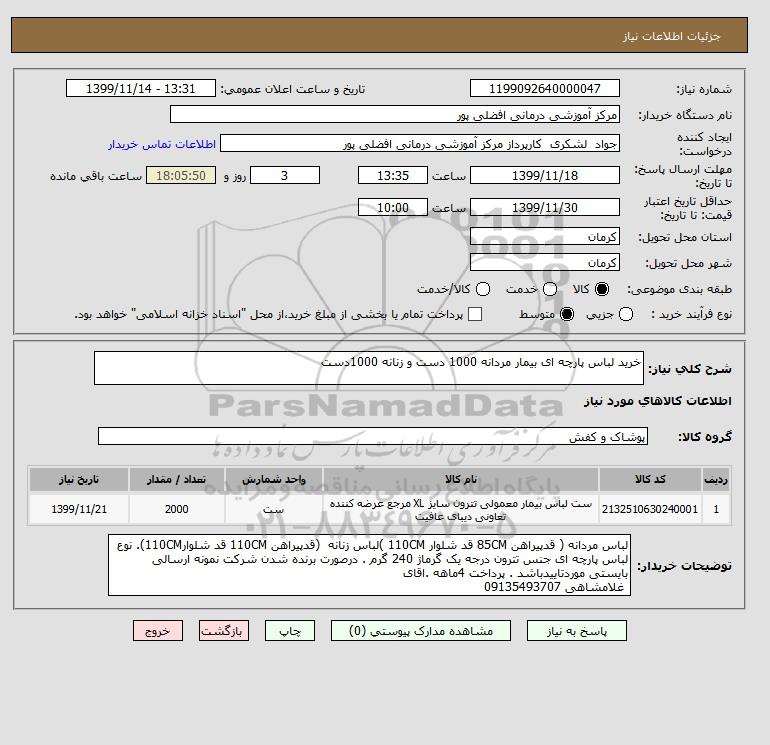Click the remaining time field 18:05:50
The image size is (770, 745).
181,175
